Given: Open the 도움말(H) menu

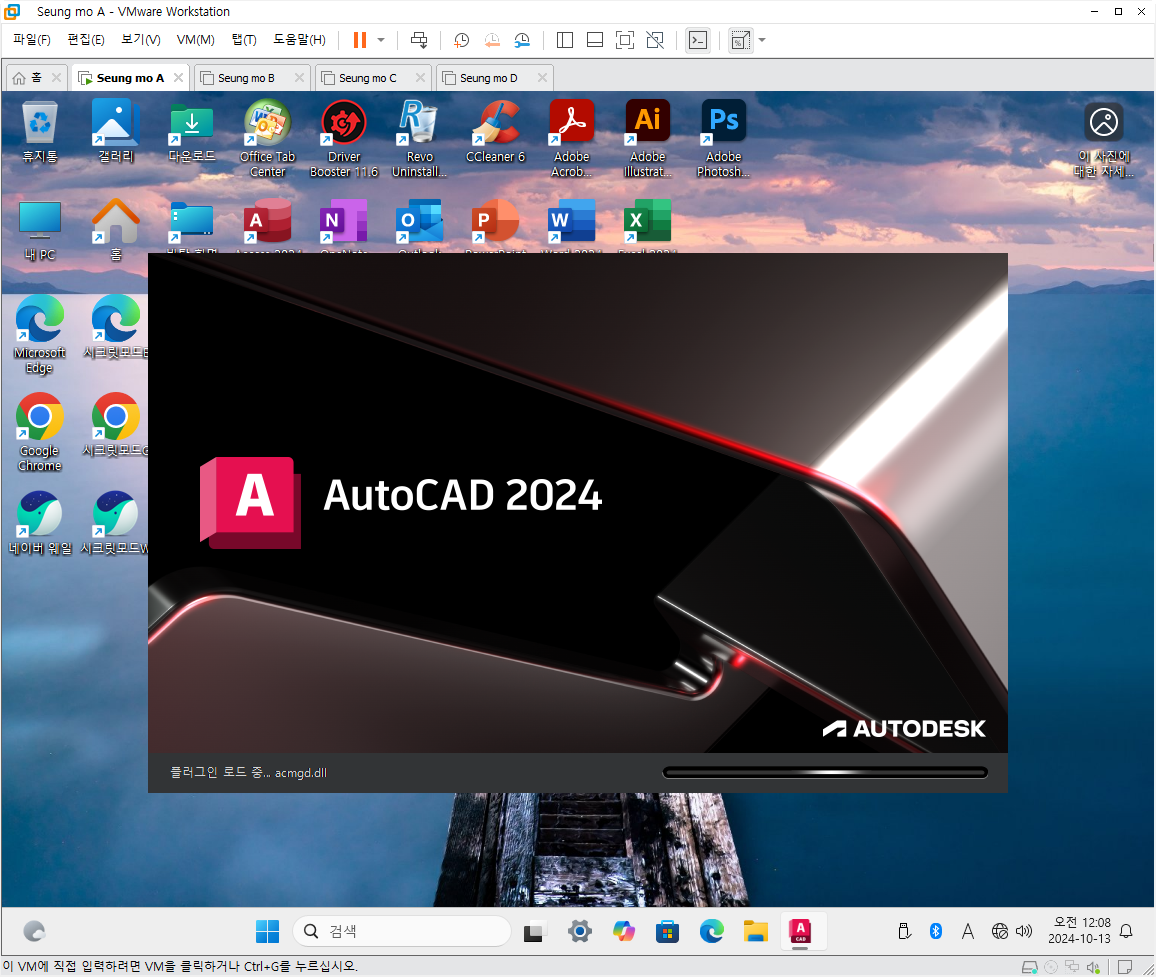Looking at the screenshot, I should click(x=299, y=39).
